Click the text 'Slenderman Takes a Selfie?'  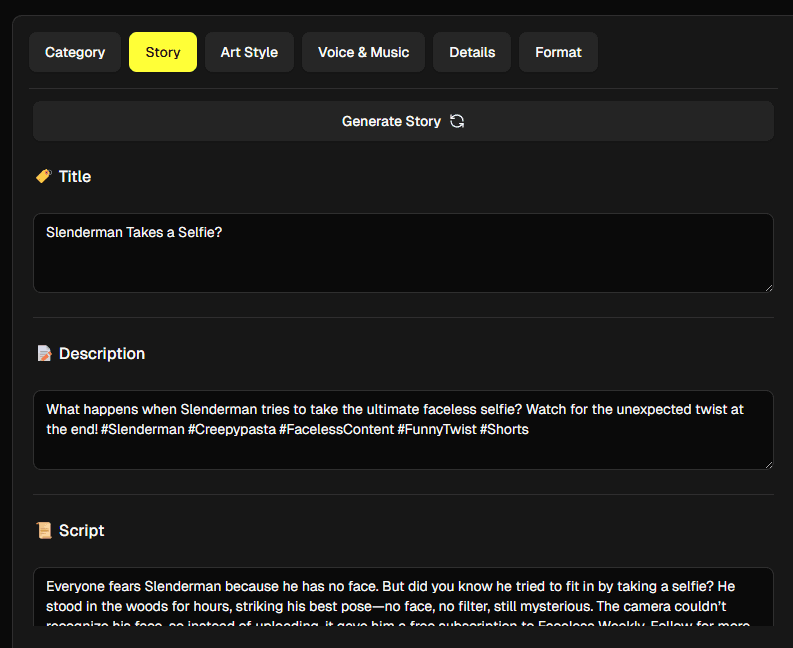point(134,232)
